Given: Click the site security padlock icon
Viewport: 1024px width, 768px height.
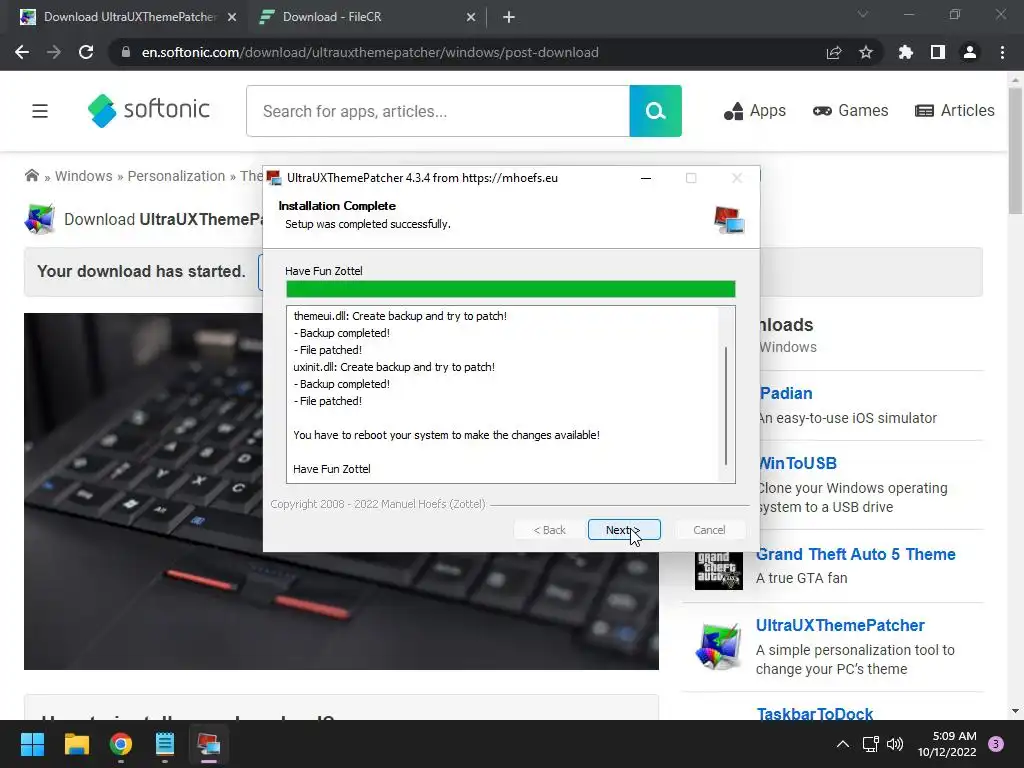Looking at the screenshot, I should point(126,52).
